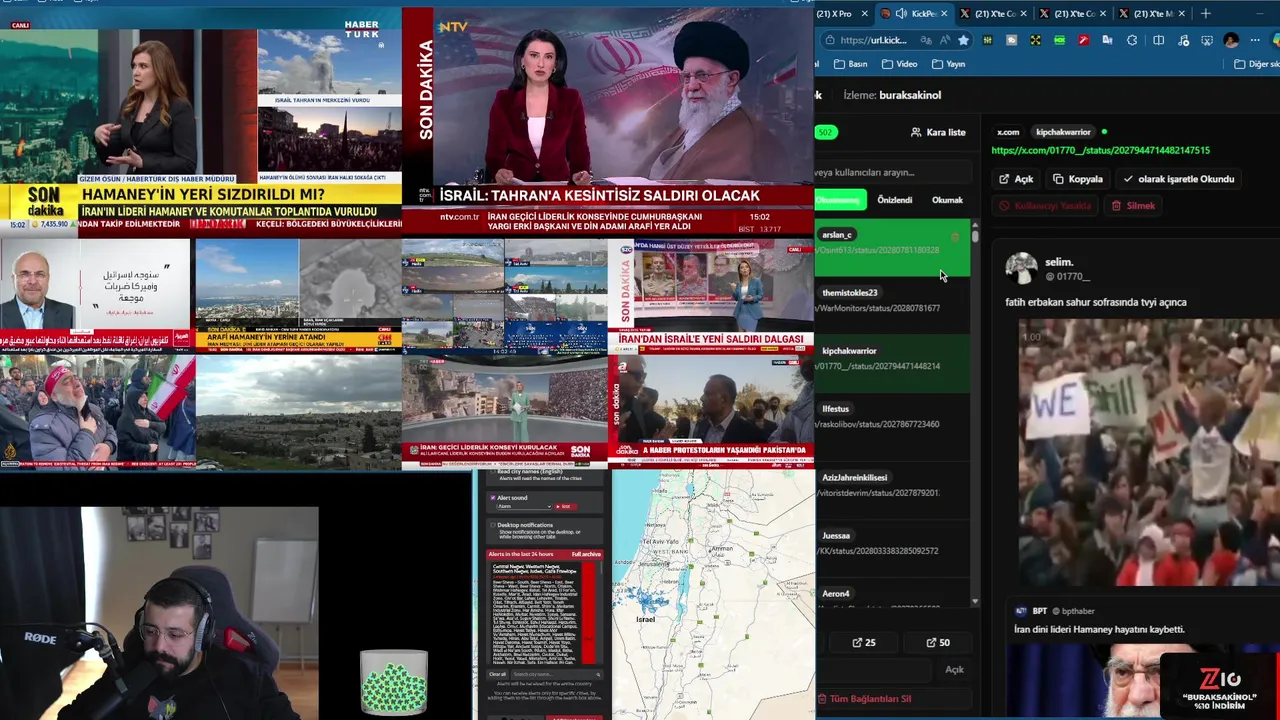The width and height of the screenshot is (1280, 720).
Task: Open the Full archive link
Action: (x=586, y=554)
